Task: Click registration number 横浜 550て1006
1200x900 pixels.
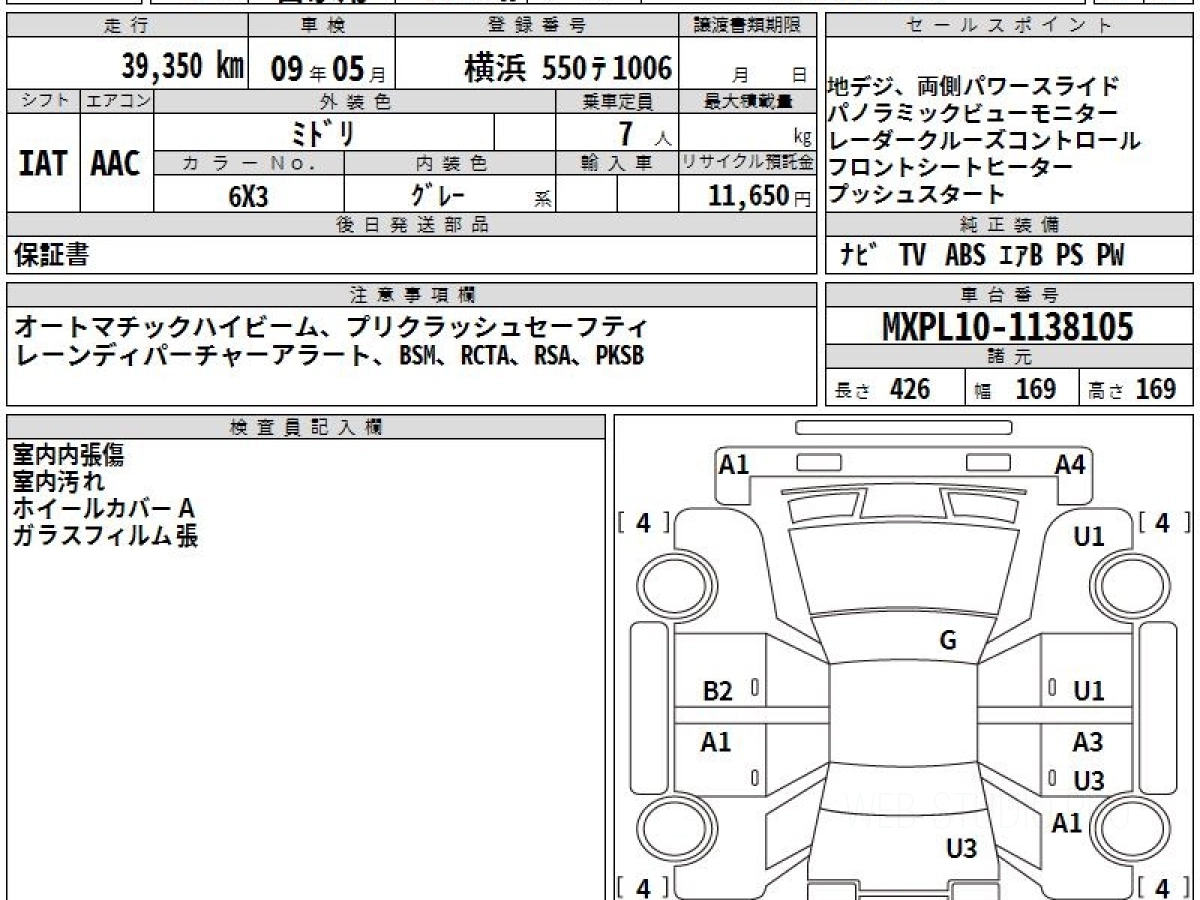Action: pos(568,68)
